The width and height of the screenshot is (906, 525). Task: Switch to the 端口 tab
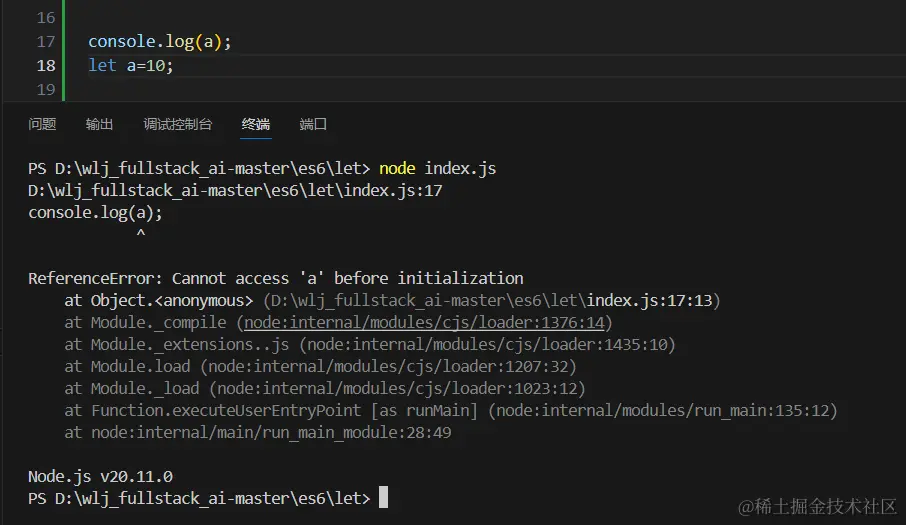pos(313,124)
